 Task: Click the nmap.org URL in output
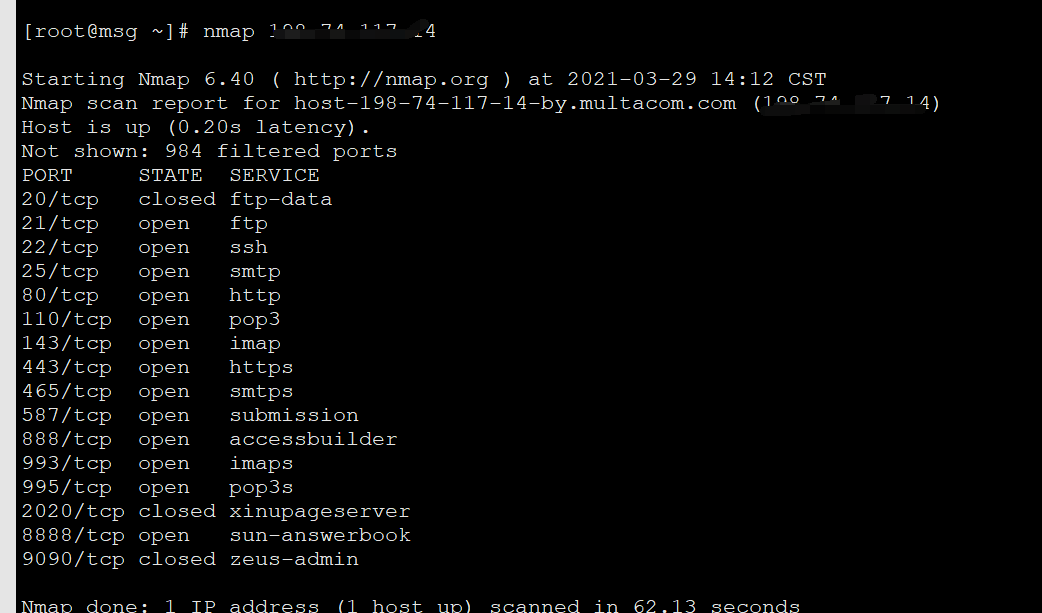click(x=391, y=80)
